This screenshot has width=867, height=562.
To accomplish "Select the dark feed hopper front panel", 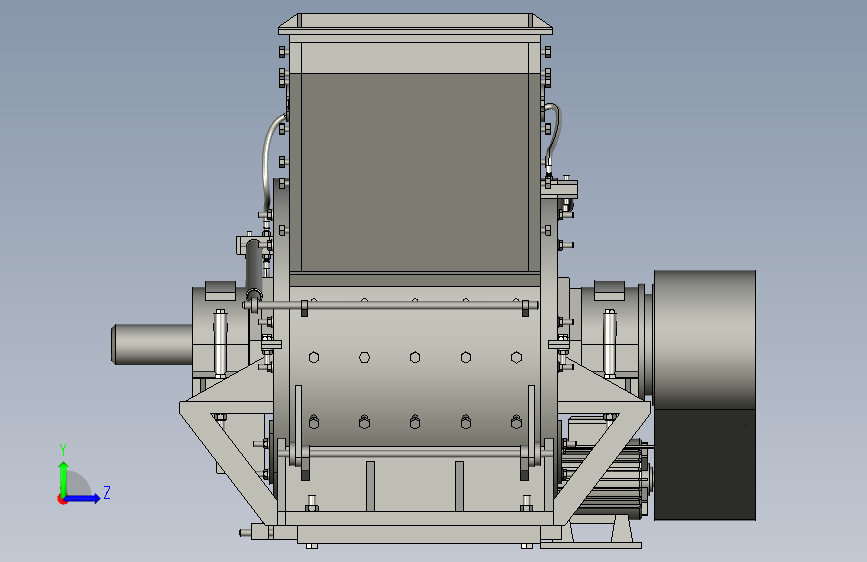I will 415,173.
